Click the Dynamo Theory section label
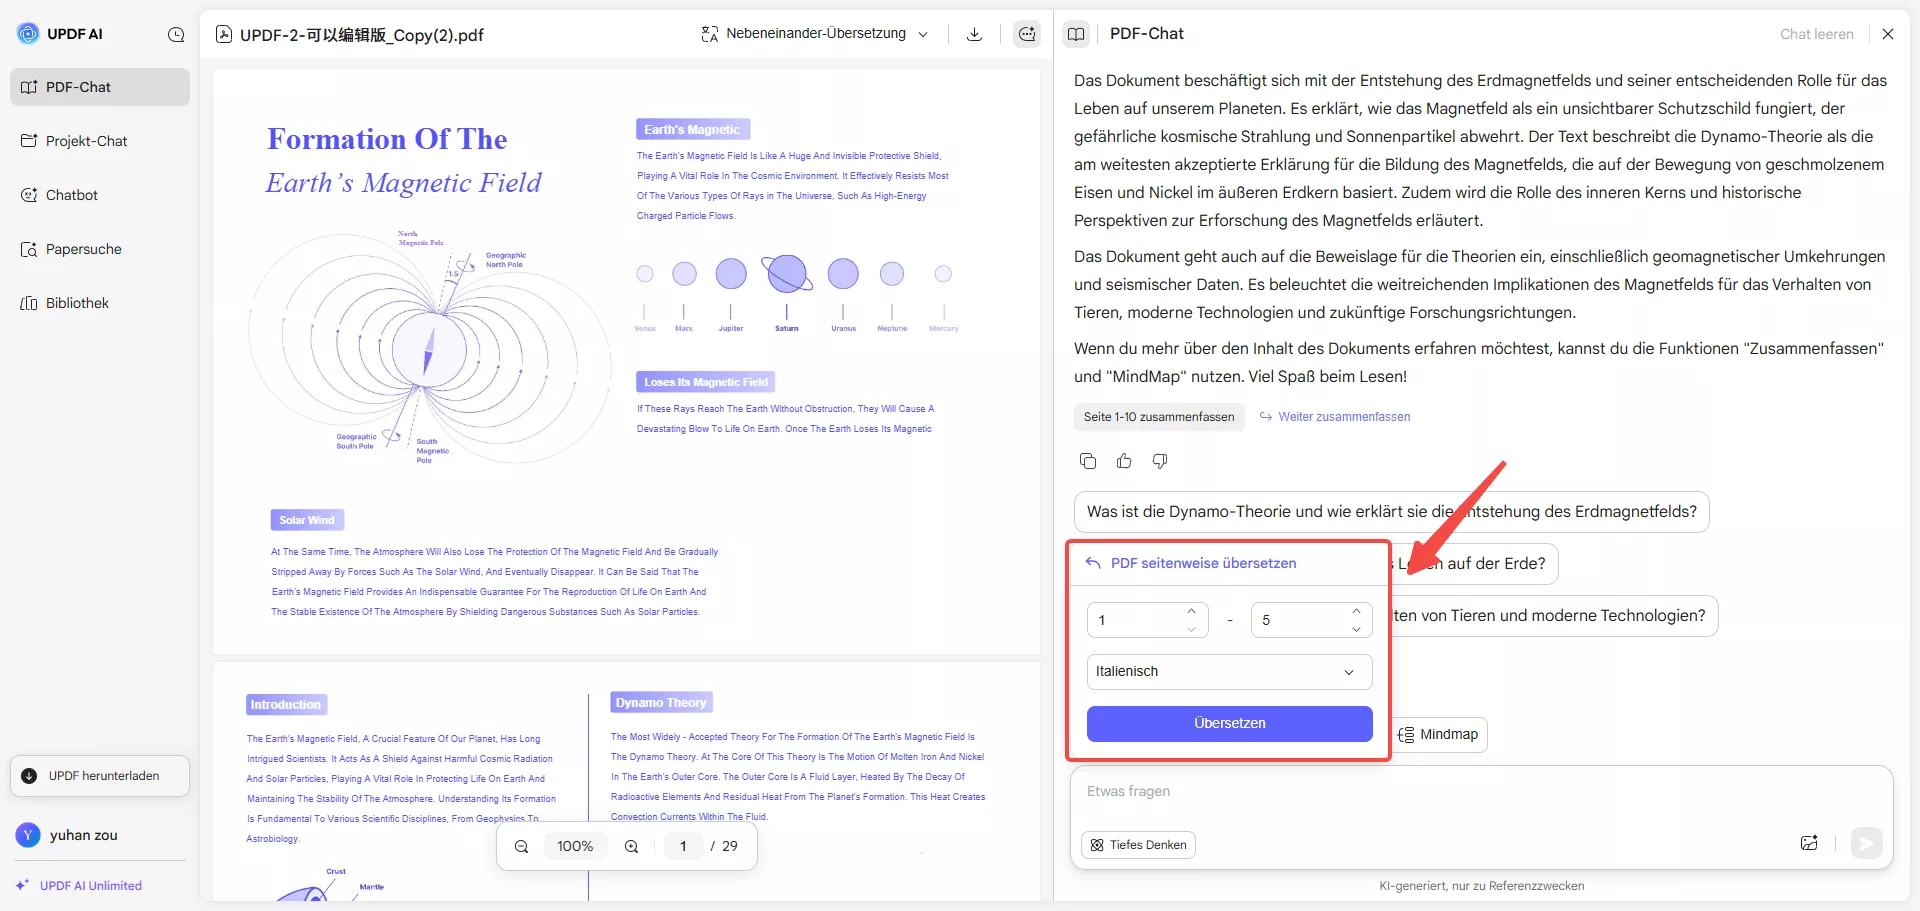1920x911 pixels. [x=661, y=703]
